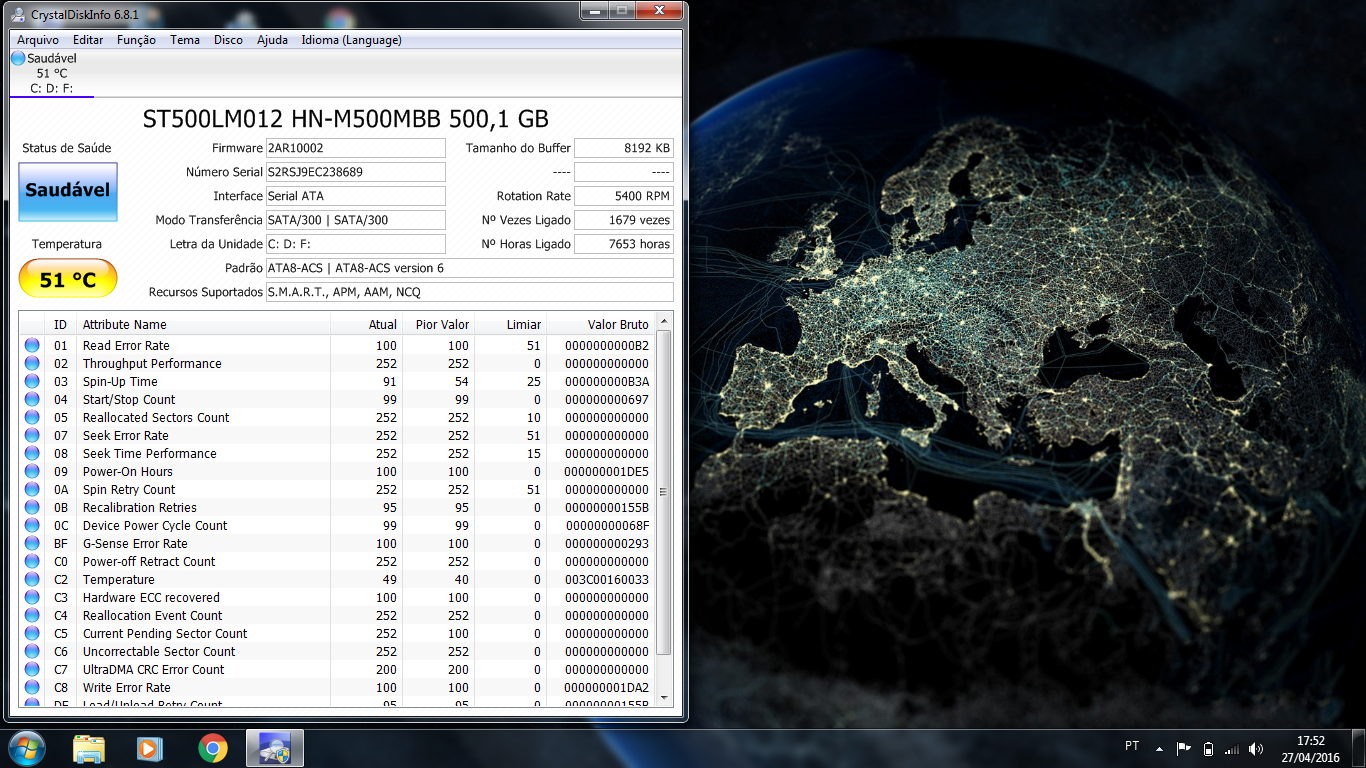
Task: Click the status orb for UltraDMA CRC Error Count
Action: coord(32,669)
